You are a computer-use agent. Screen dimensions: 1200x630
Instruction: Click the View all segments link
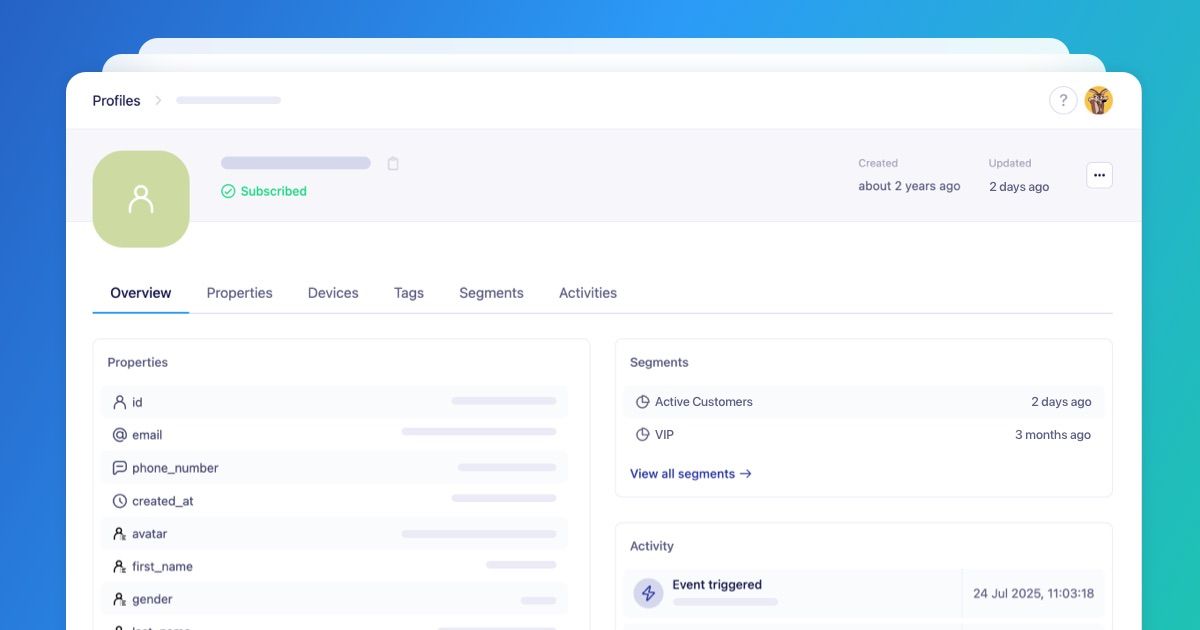pos(690,474)
